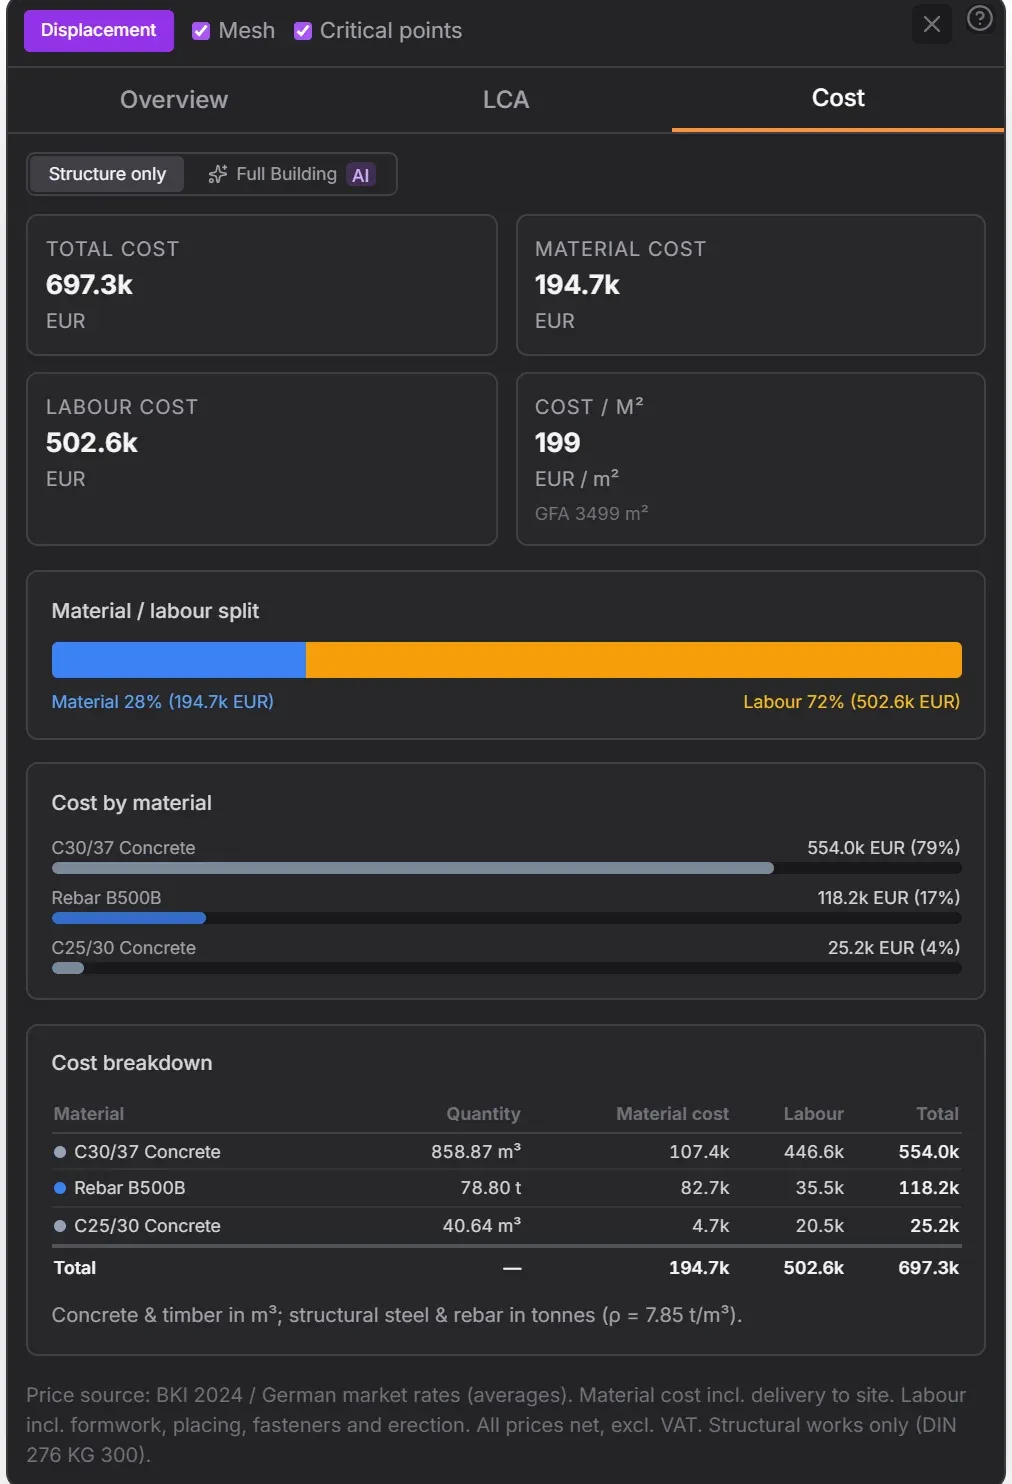This screenshot has width=1012, height=1484.
Task: Click the 107.4k material cost cell
Action: click(699, 1152)
